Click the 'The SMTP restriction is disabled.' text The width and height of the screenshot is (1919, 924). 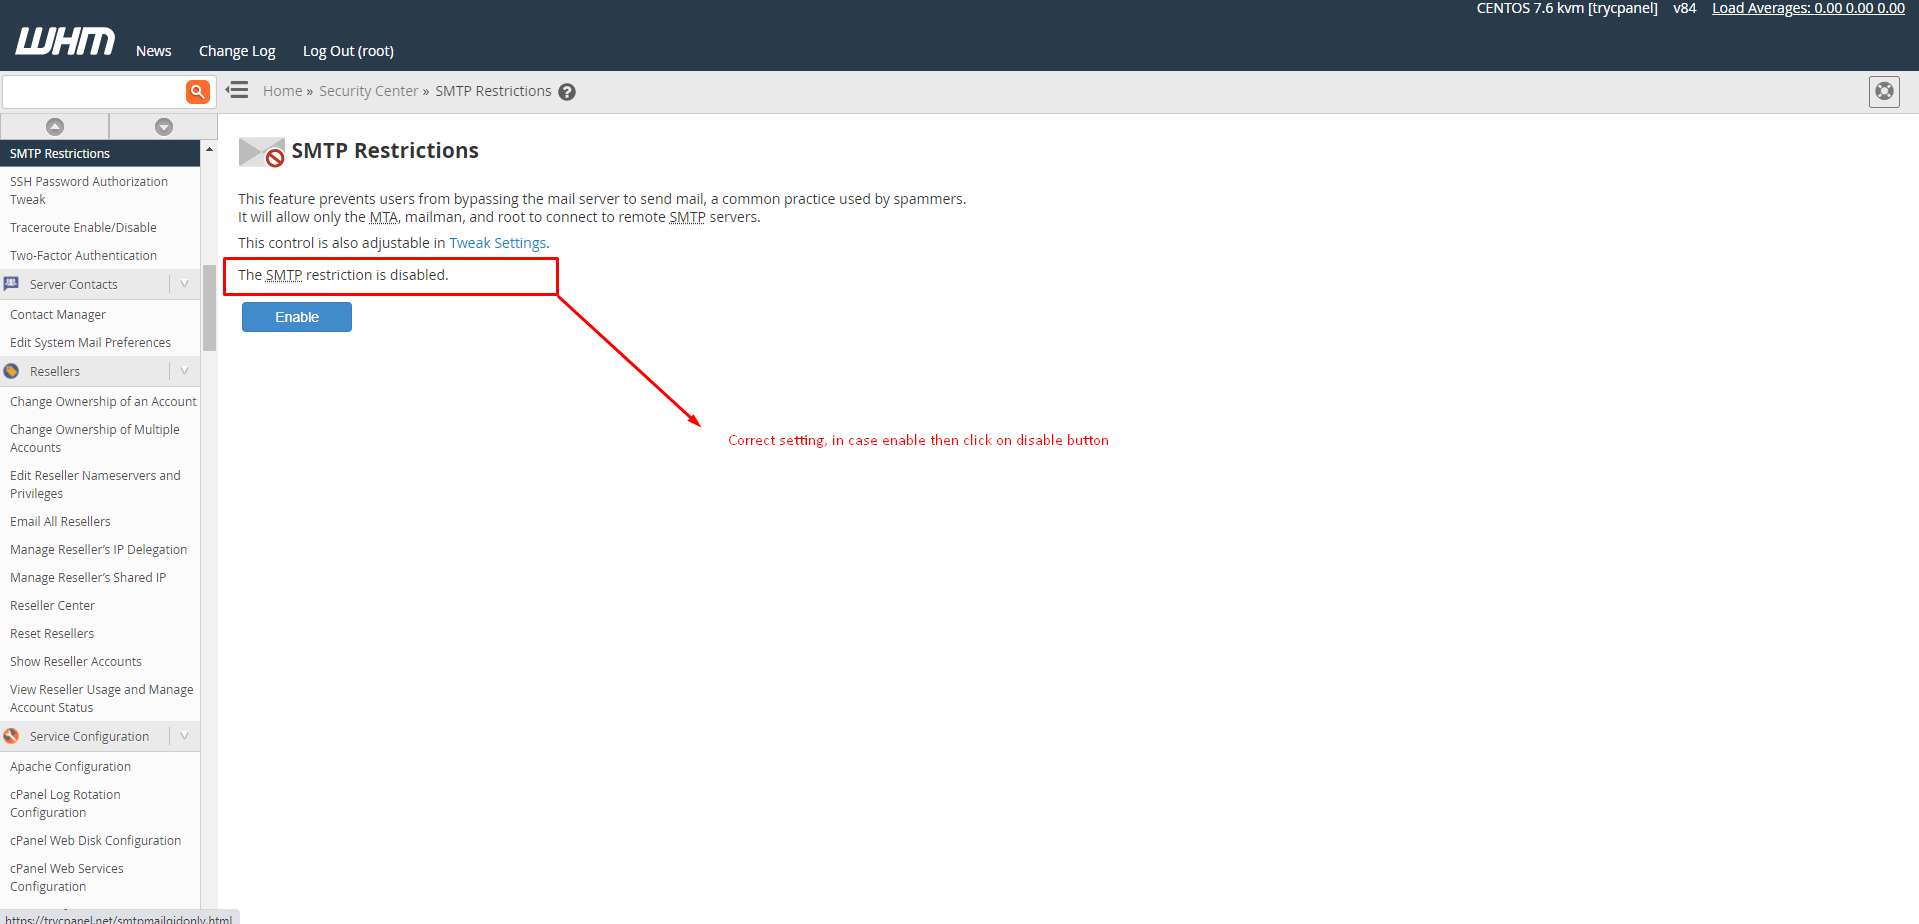click(343, 275)
